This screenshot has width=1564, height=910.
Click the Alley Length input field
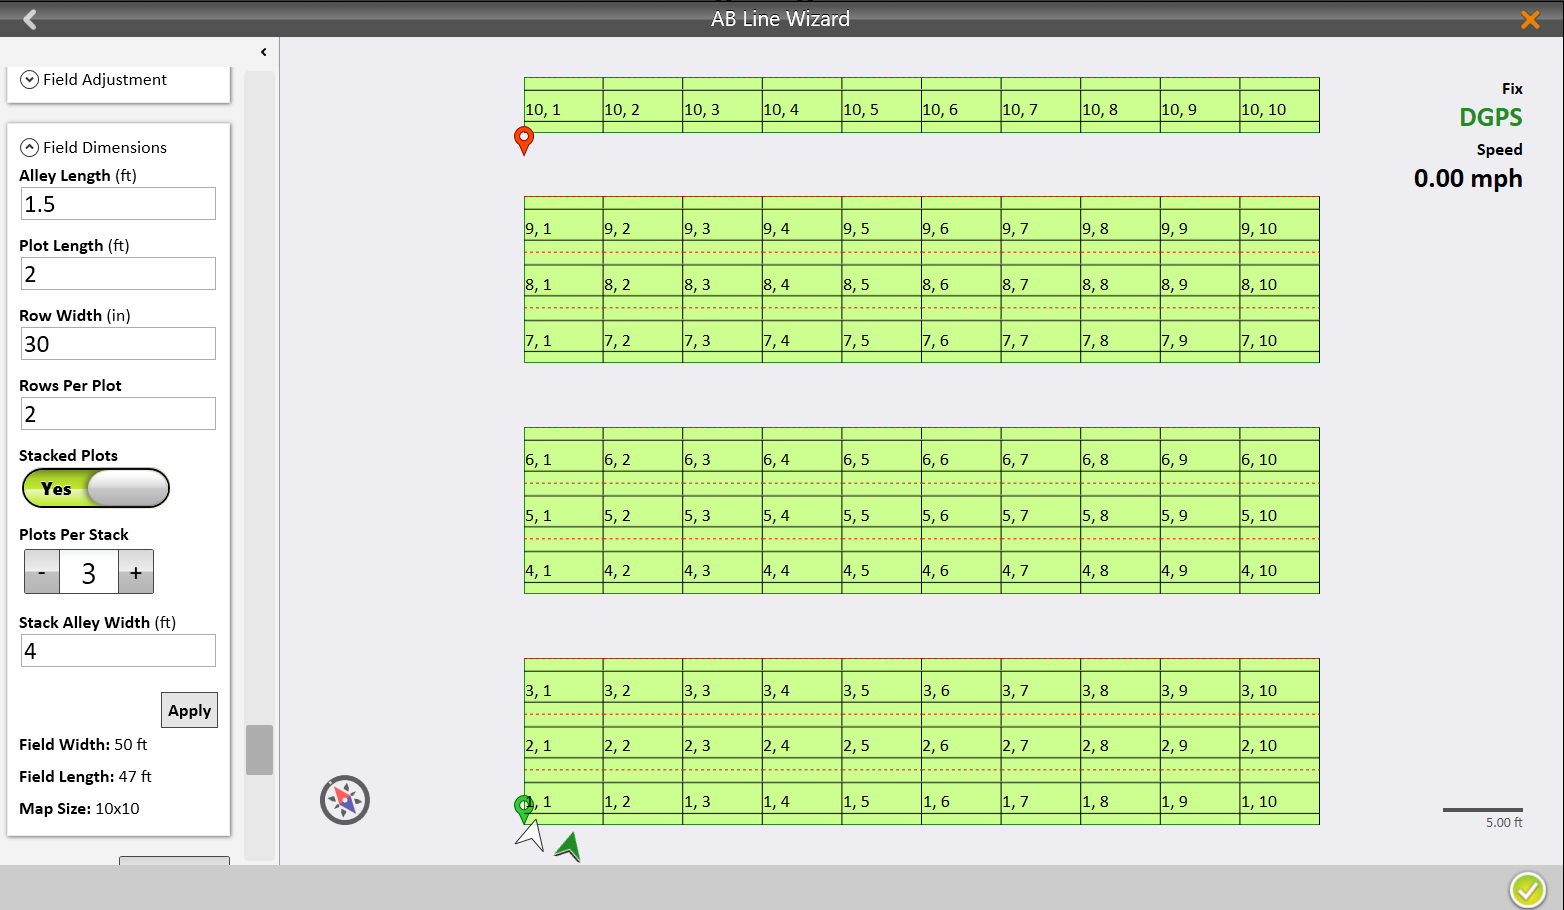tap(118, 204)
